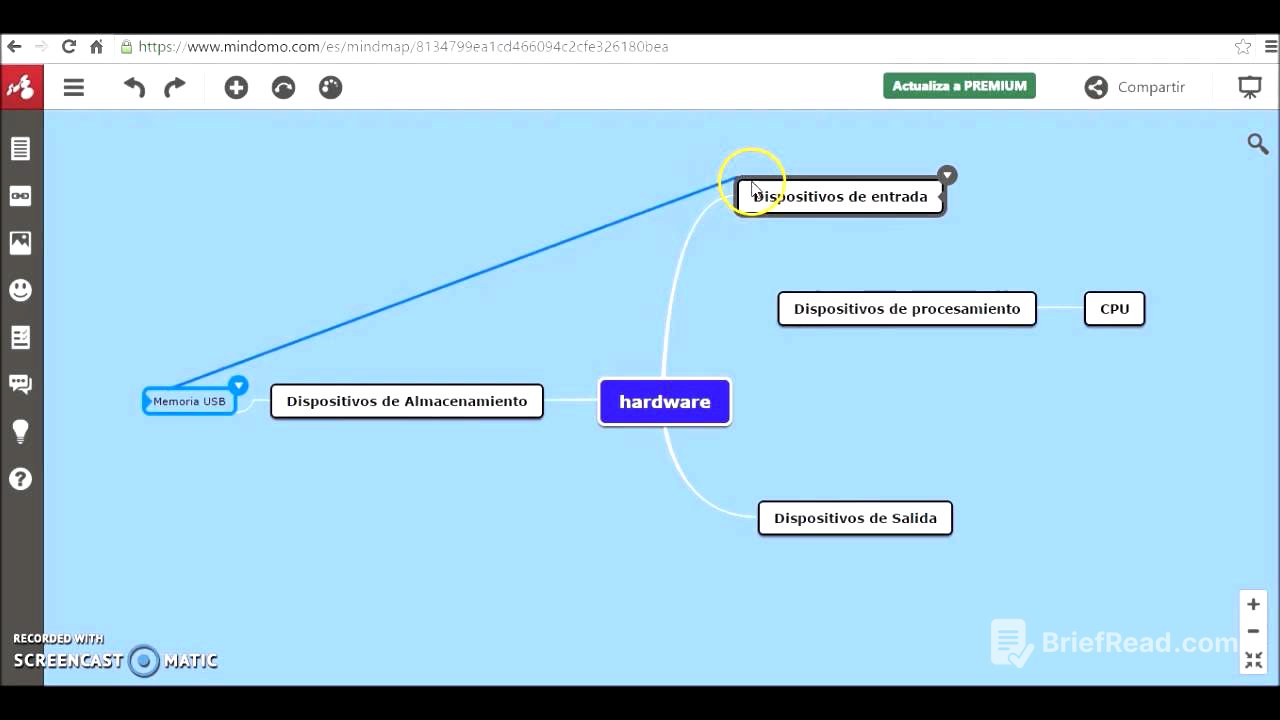This screenshot has height=720, width=1280.
Task: Start presentation mode from the top bar
Action: (1250, 87)
